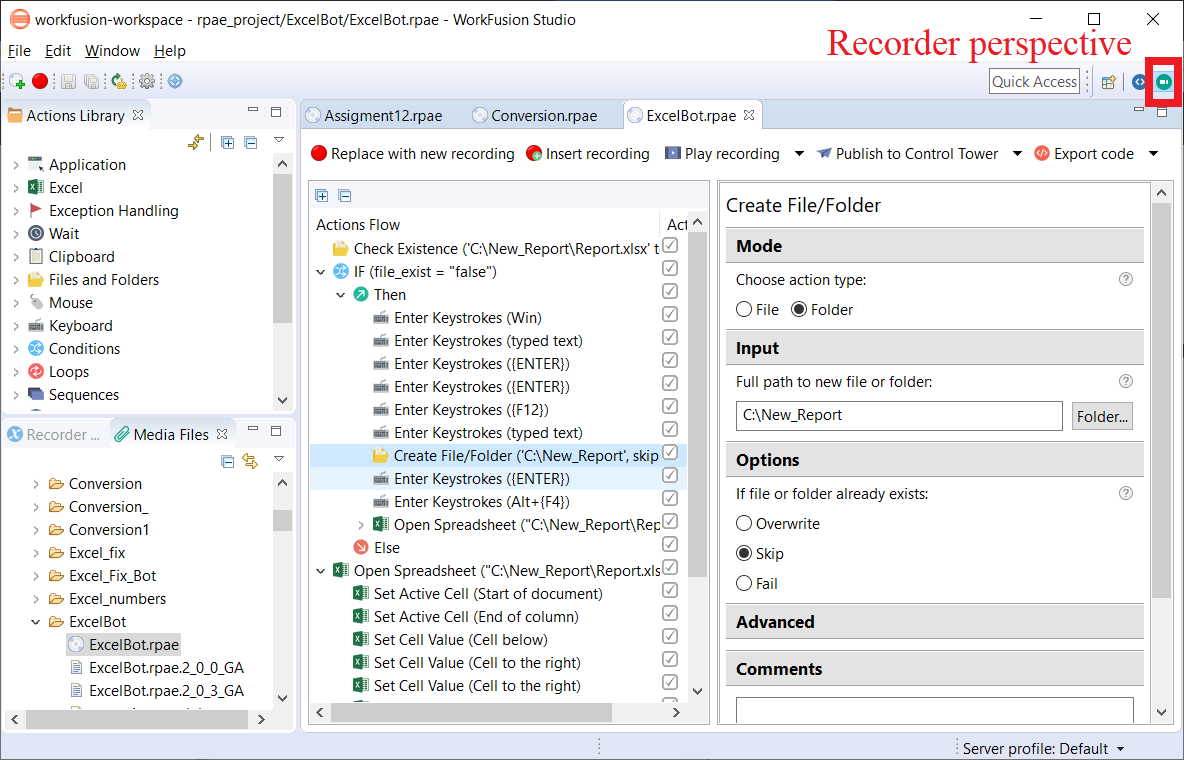The image size is (1184, 760).
Task: Choose the Fail option
Action: (745, 583)
